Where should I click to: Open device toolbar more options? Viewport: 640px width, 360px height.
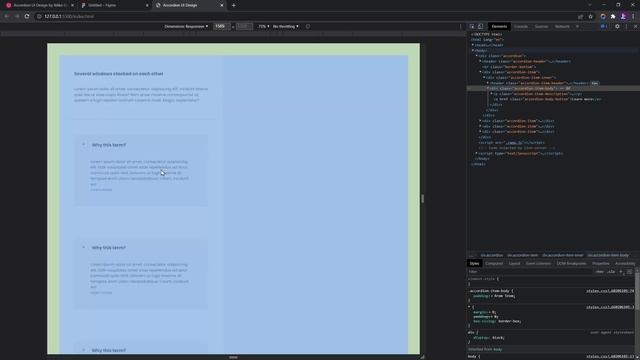click(x=461, y=26)
